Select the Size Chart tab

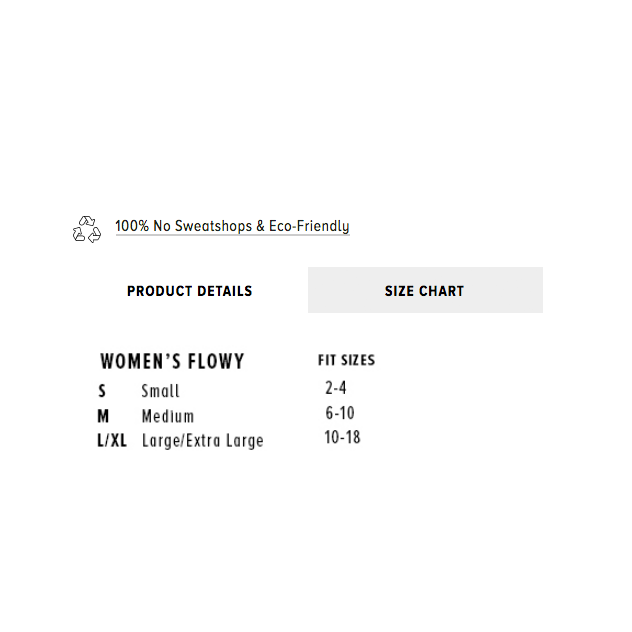tap(425, 290)
